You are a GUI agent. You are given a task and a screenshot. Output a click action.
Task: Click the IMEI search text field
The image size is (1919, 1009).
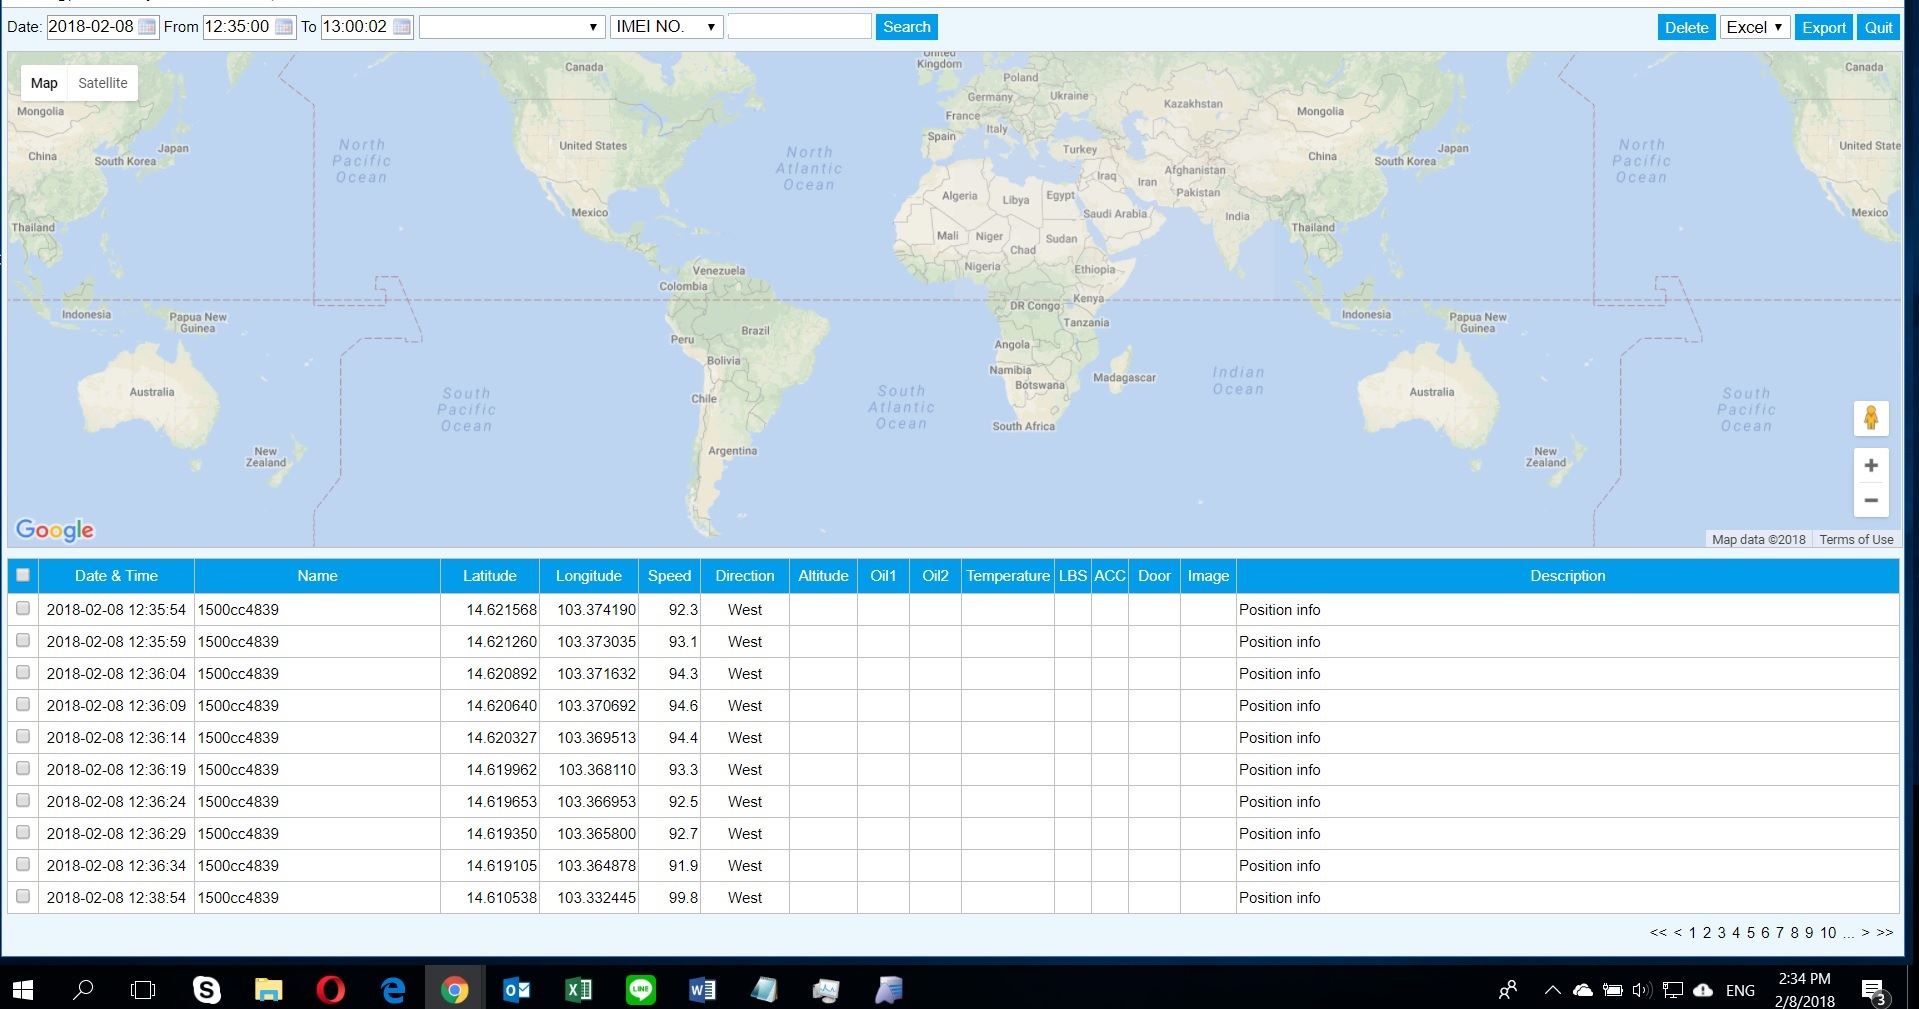click(799, 27)
